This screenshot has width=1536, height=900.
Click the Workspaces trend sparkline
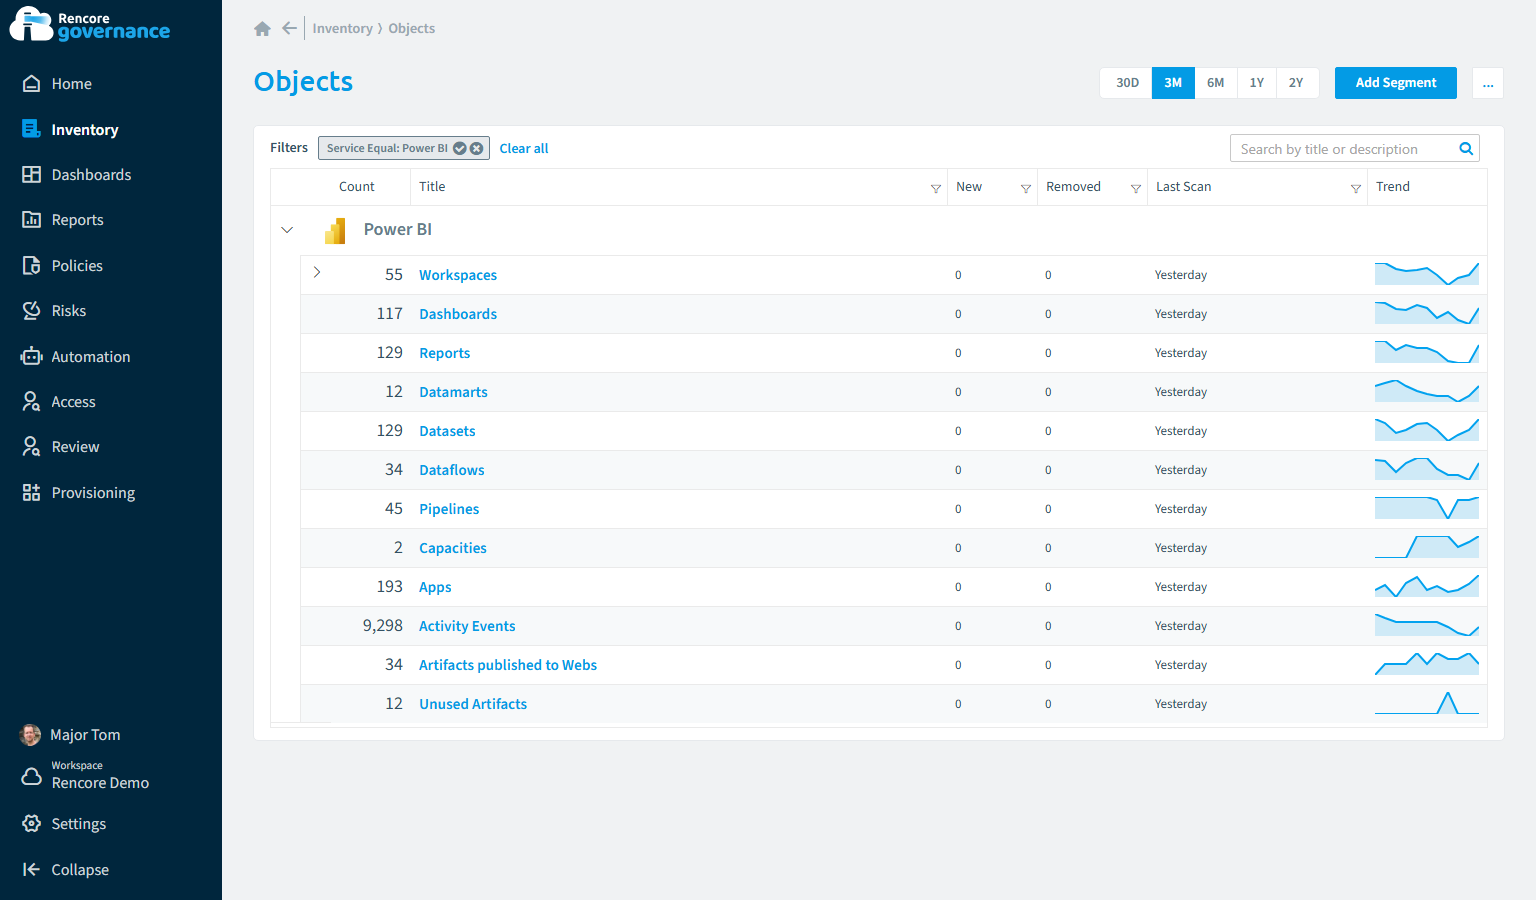(x=1427, y=274)
